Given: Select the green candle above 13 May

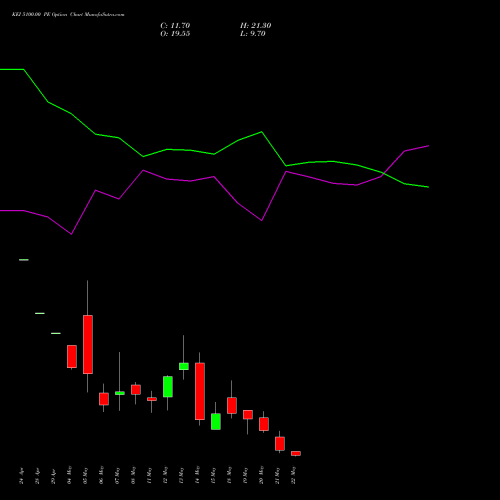Looking at the screenshot, I should pos(184,366).
